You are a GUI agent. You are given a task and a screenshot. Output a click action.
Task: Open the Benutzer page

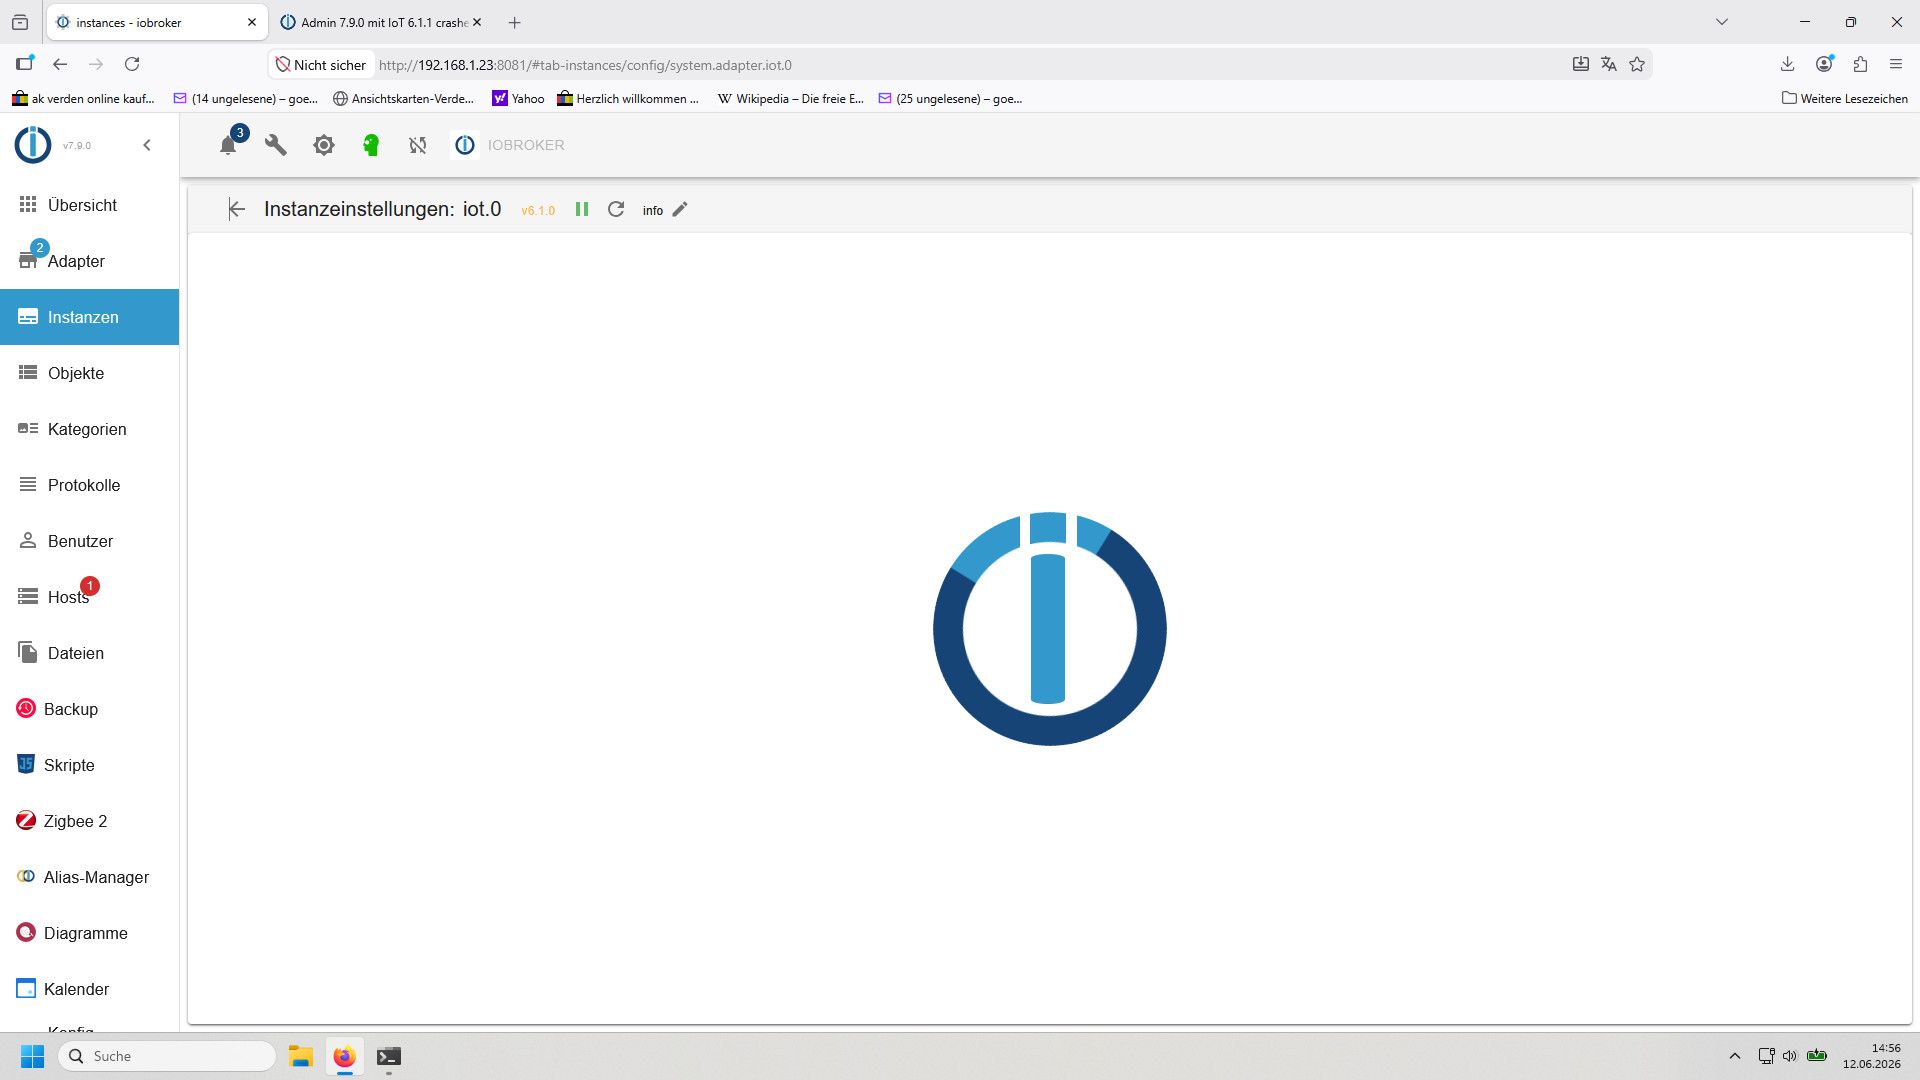point(90,541)
